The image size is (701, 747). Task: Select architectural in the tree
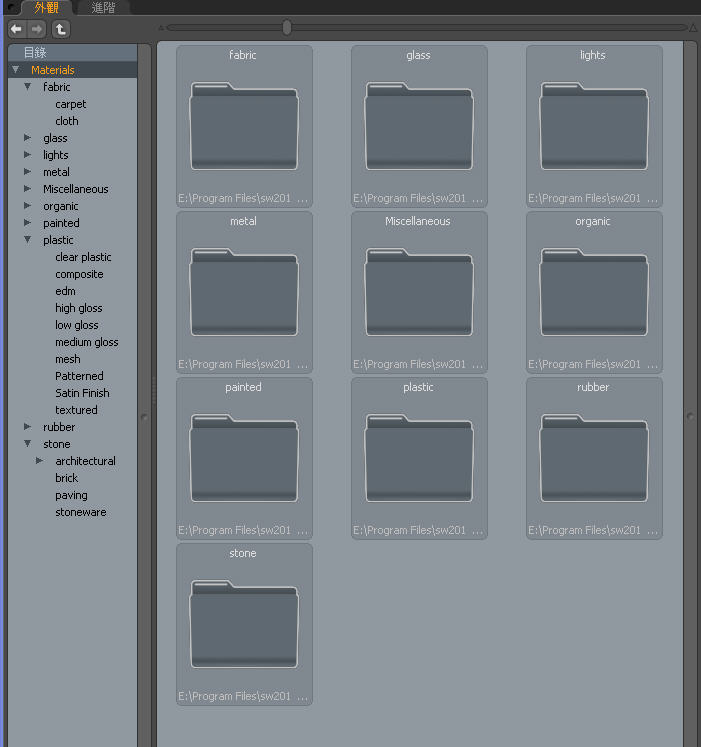85,461
